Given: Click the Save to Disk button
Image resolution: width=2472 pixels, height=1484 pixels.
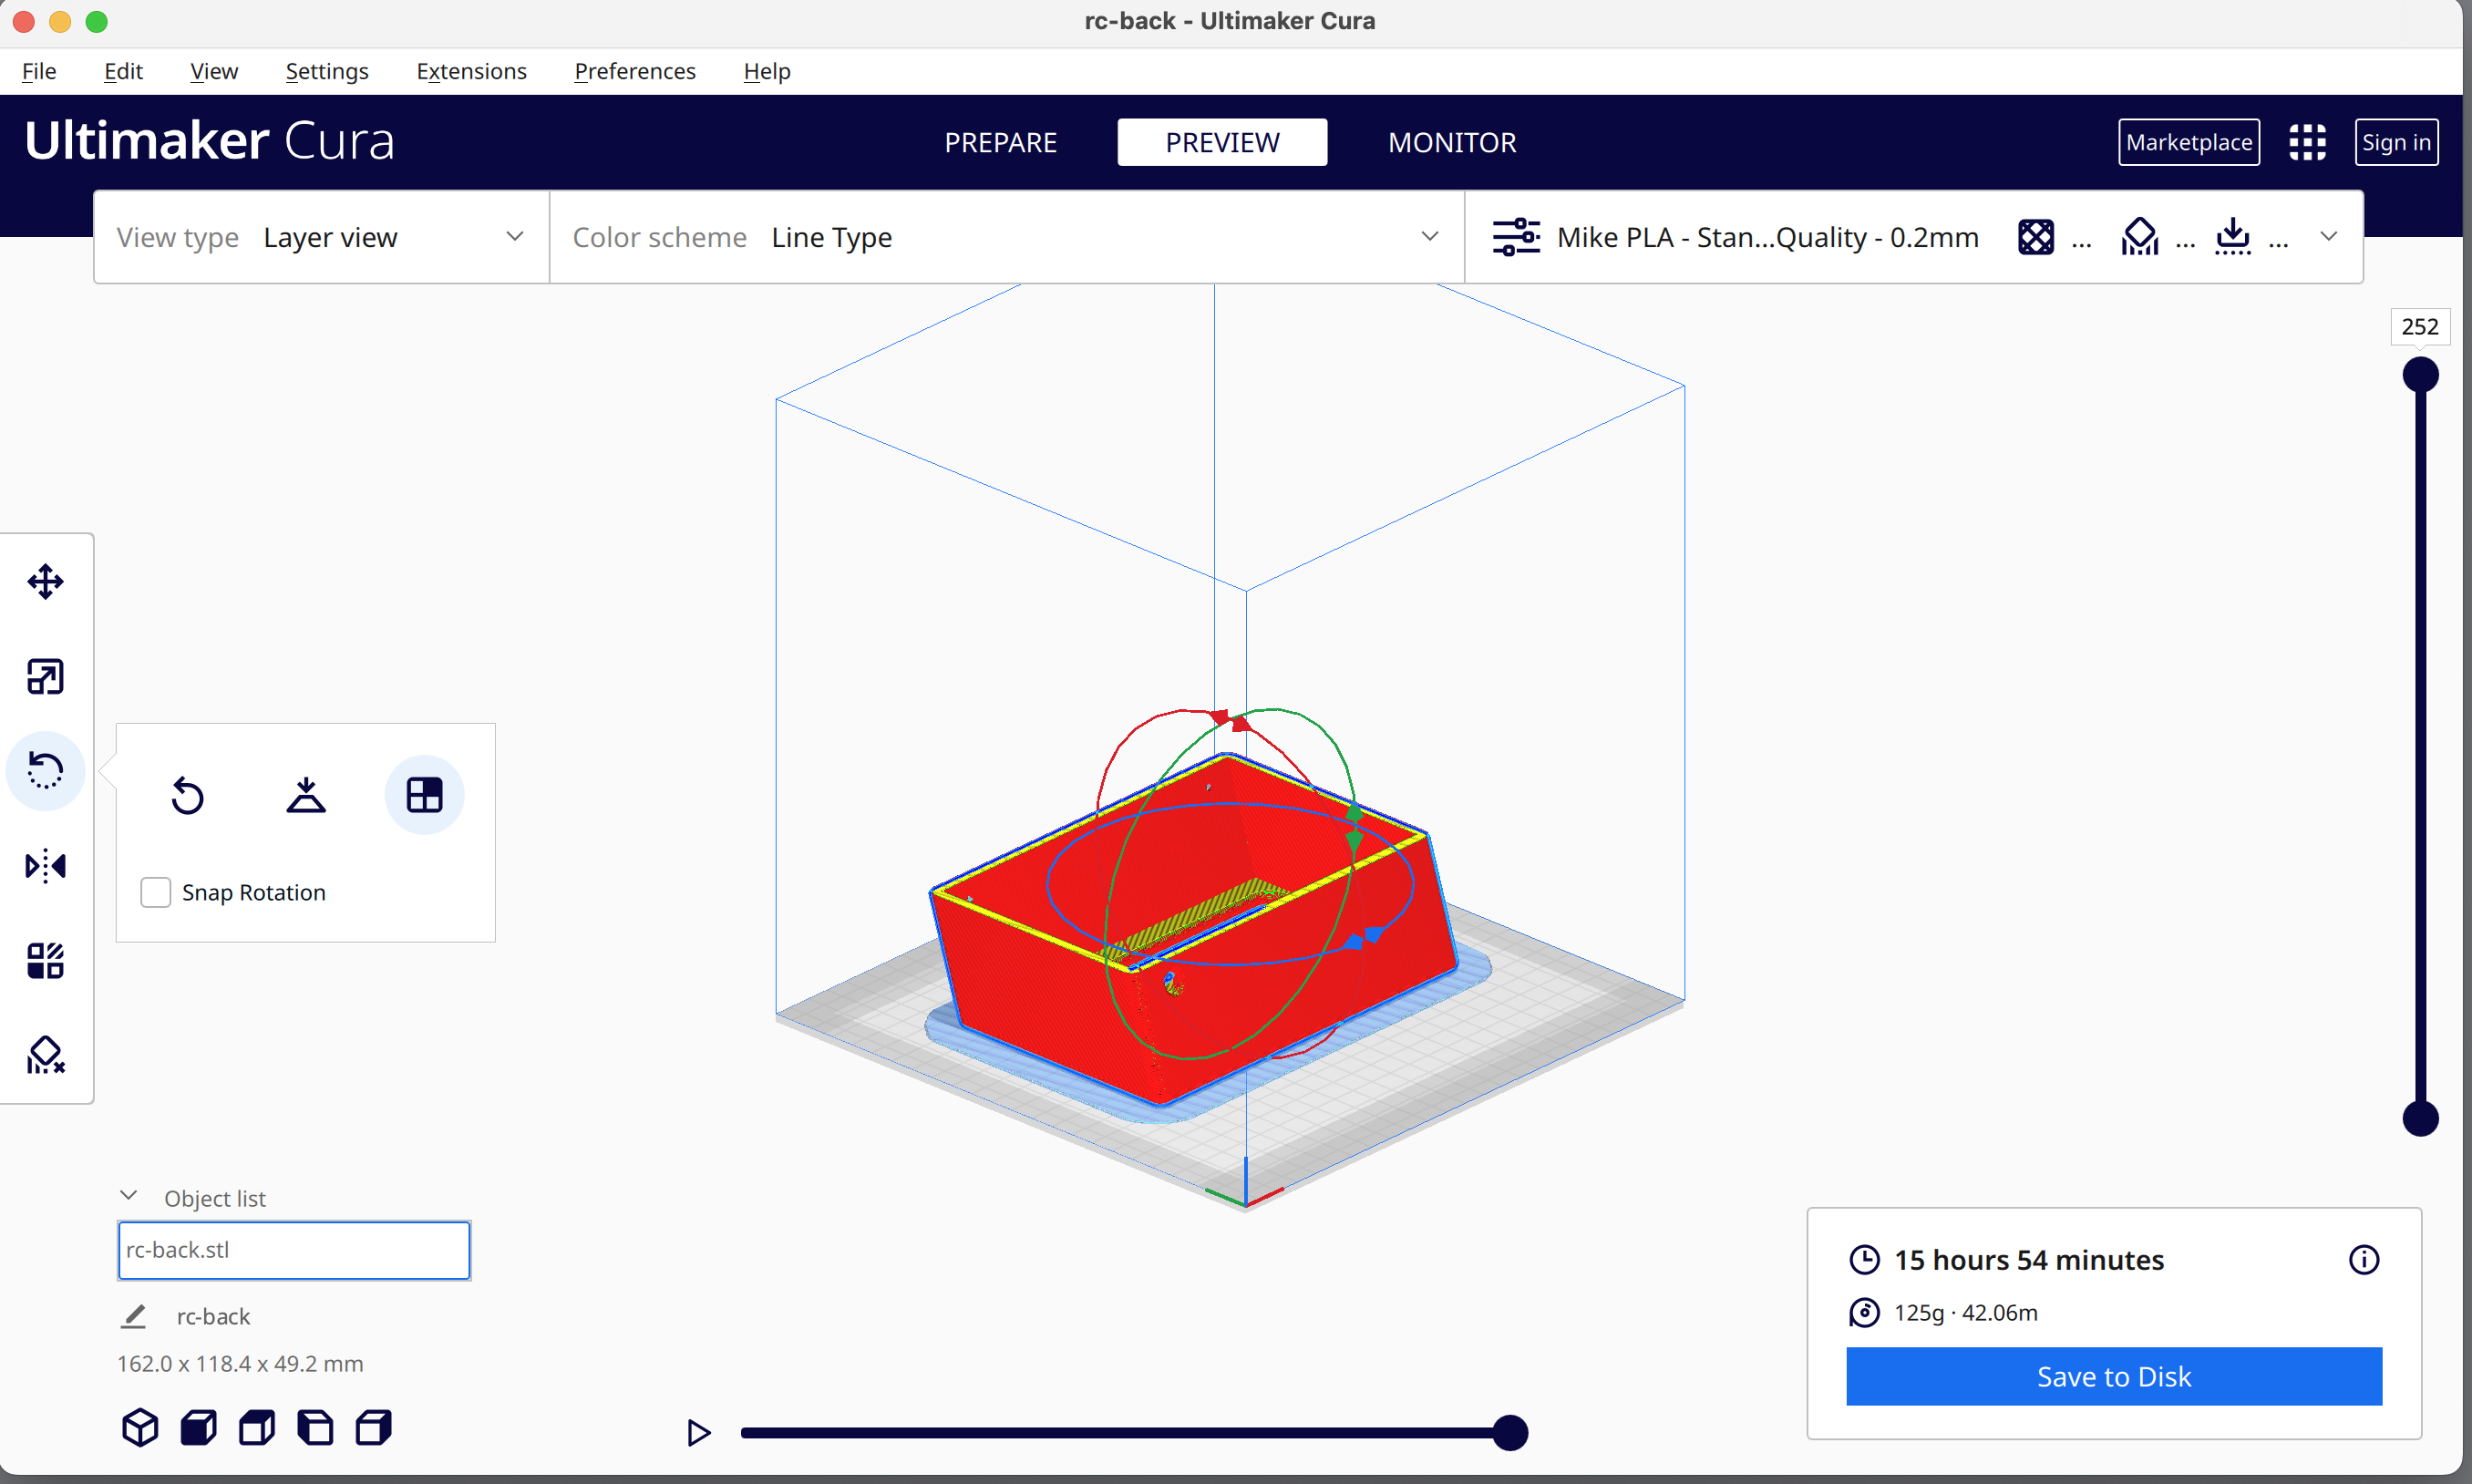Looking at the screenshot, I should click(x=2113, y=1376).
